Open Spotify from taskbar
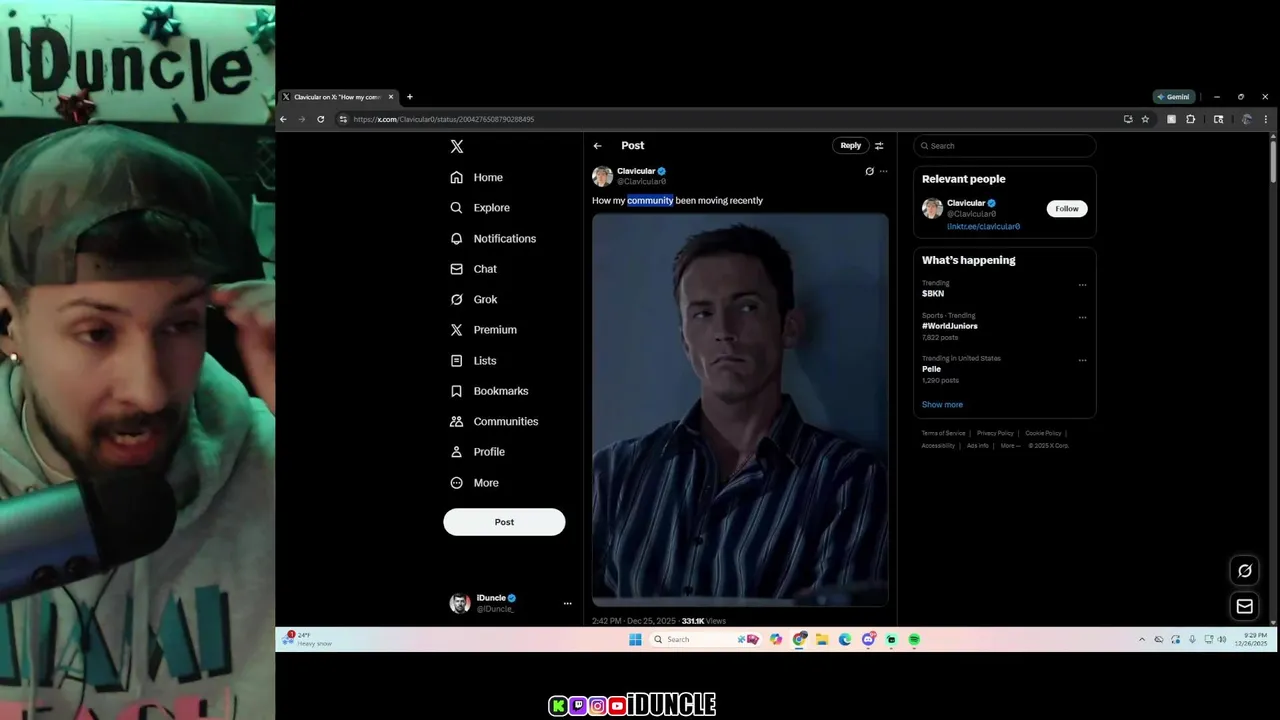This screenshot has width=1280, height=720. [x=914, y=640]
